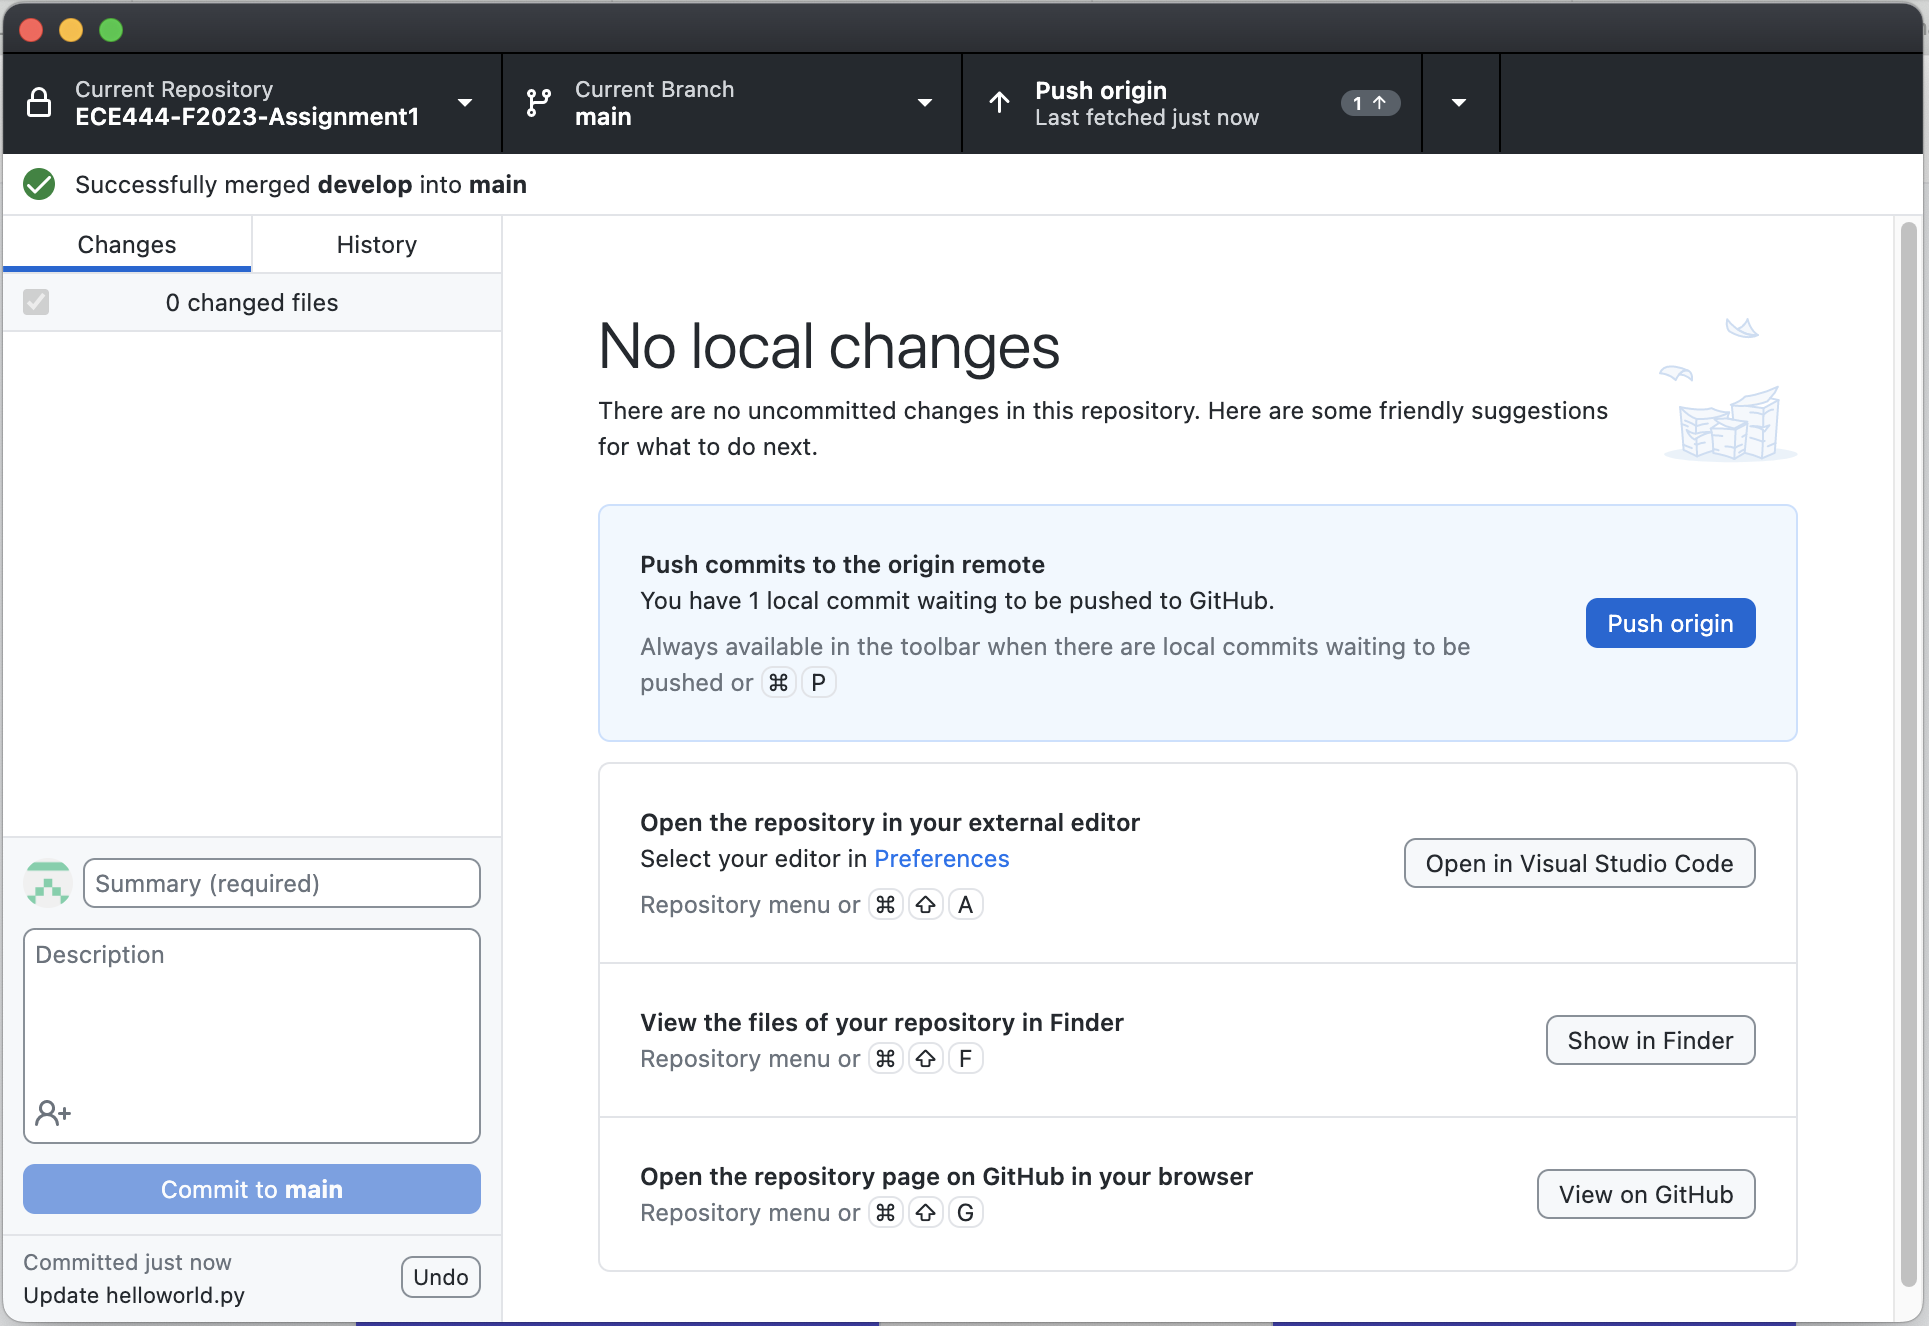Viewport: 1929px width, 1326px height.
Task: Click the 1 commit ahead badge
Action: point(1369,103)
